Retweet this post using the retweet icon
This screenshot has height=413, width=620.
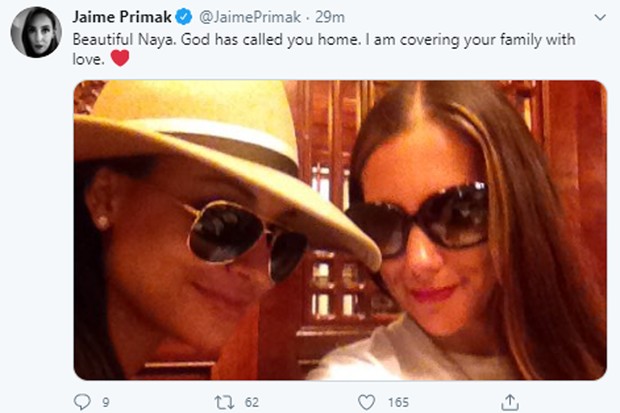tap(224, 402)
